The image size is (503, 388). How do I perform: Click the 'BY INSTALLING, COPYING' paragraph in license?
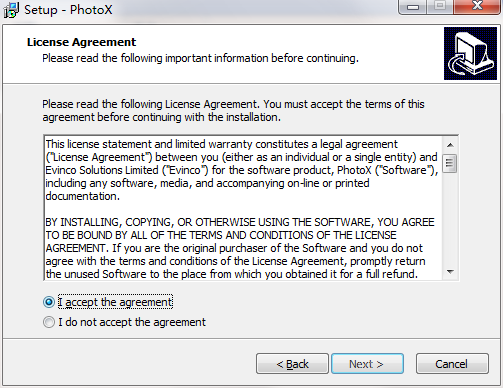coord(240,248)
